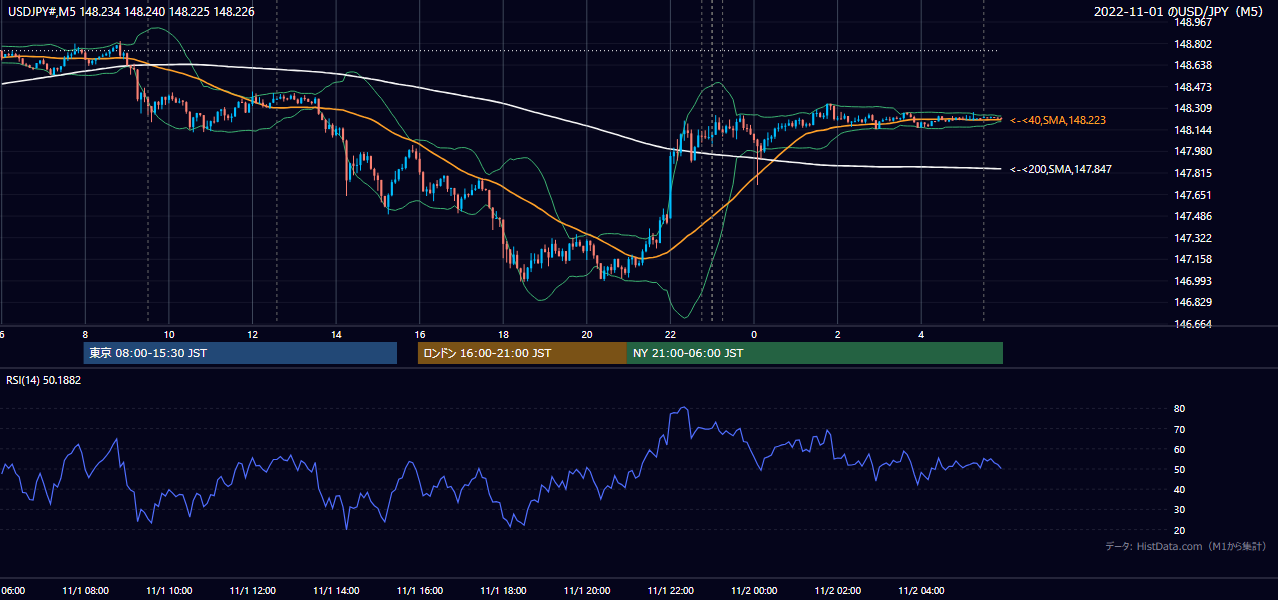
Task: Click the 11/1 22:00 time axis label
Action: (670, 590)
